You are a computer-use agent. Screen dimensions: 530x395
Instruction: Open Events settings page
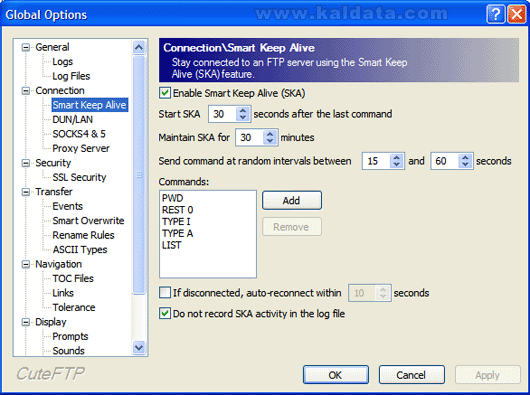(x=68, y=206)
